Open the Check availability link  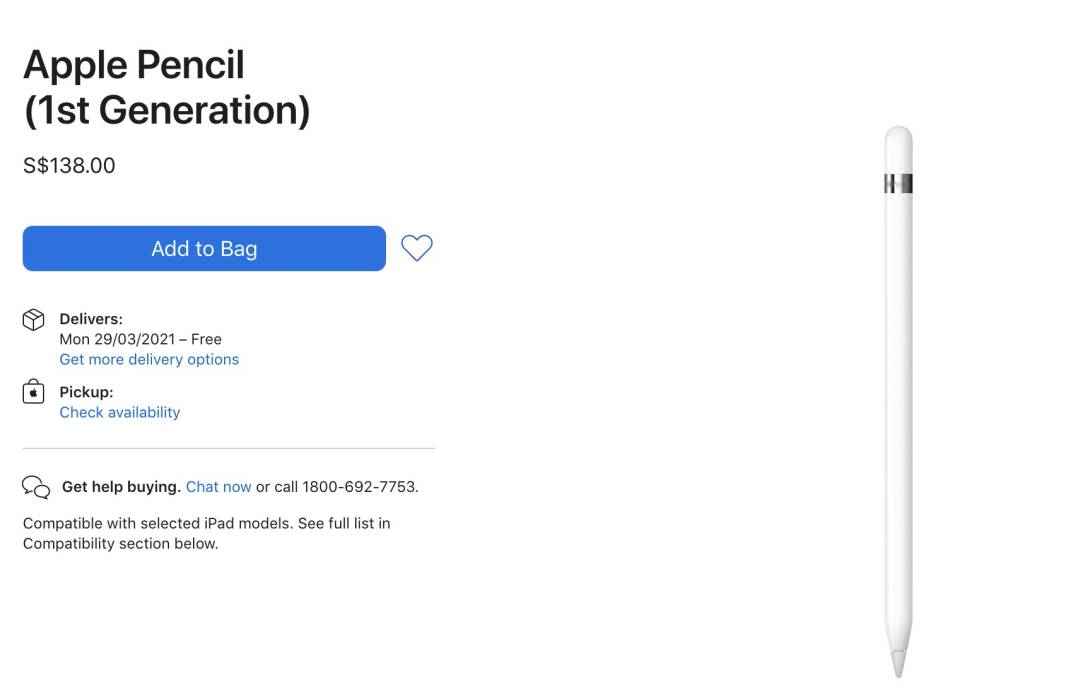(x=120, y=412)
